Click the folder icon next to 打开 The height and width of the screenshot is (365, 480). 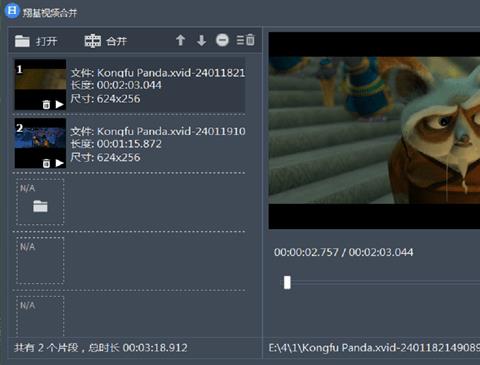click(x=22, y=41)
